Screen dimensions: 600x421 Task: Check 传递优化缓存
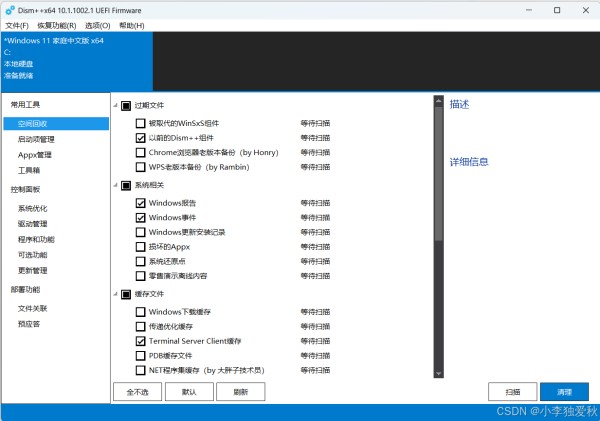point(140,326)
